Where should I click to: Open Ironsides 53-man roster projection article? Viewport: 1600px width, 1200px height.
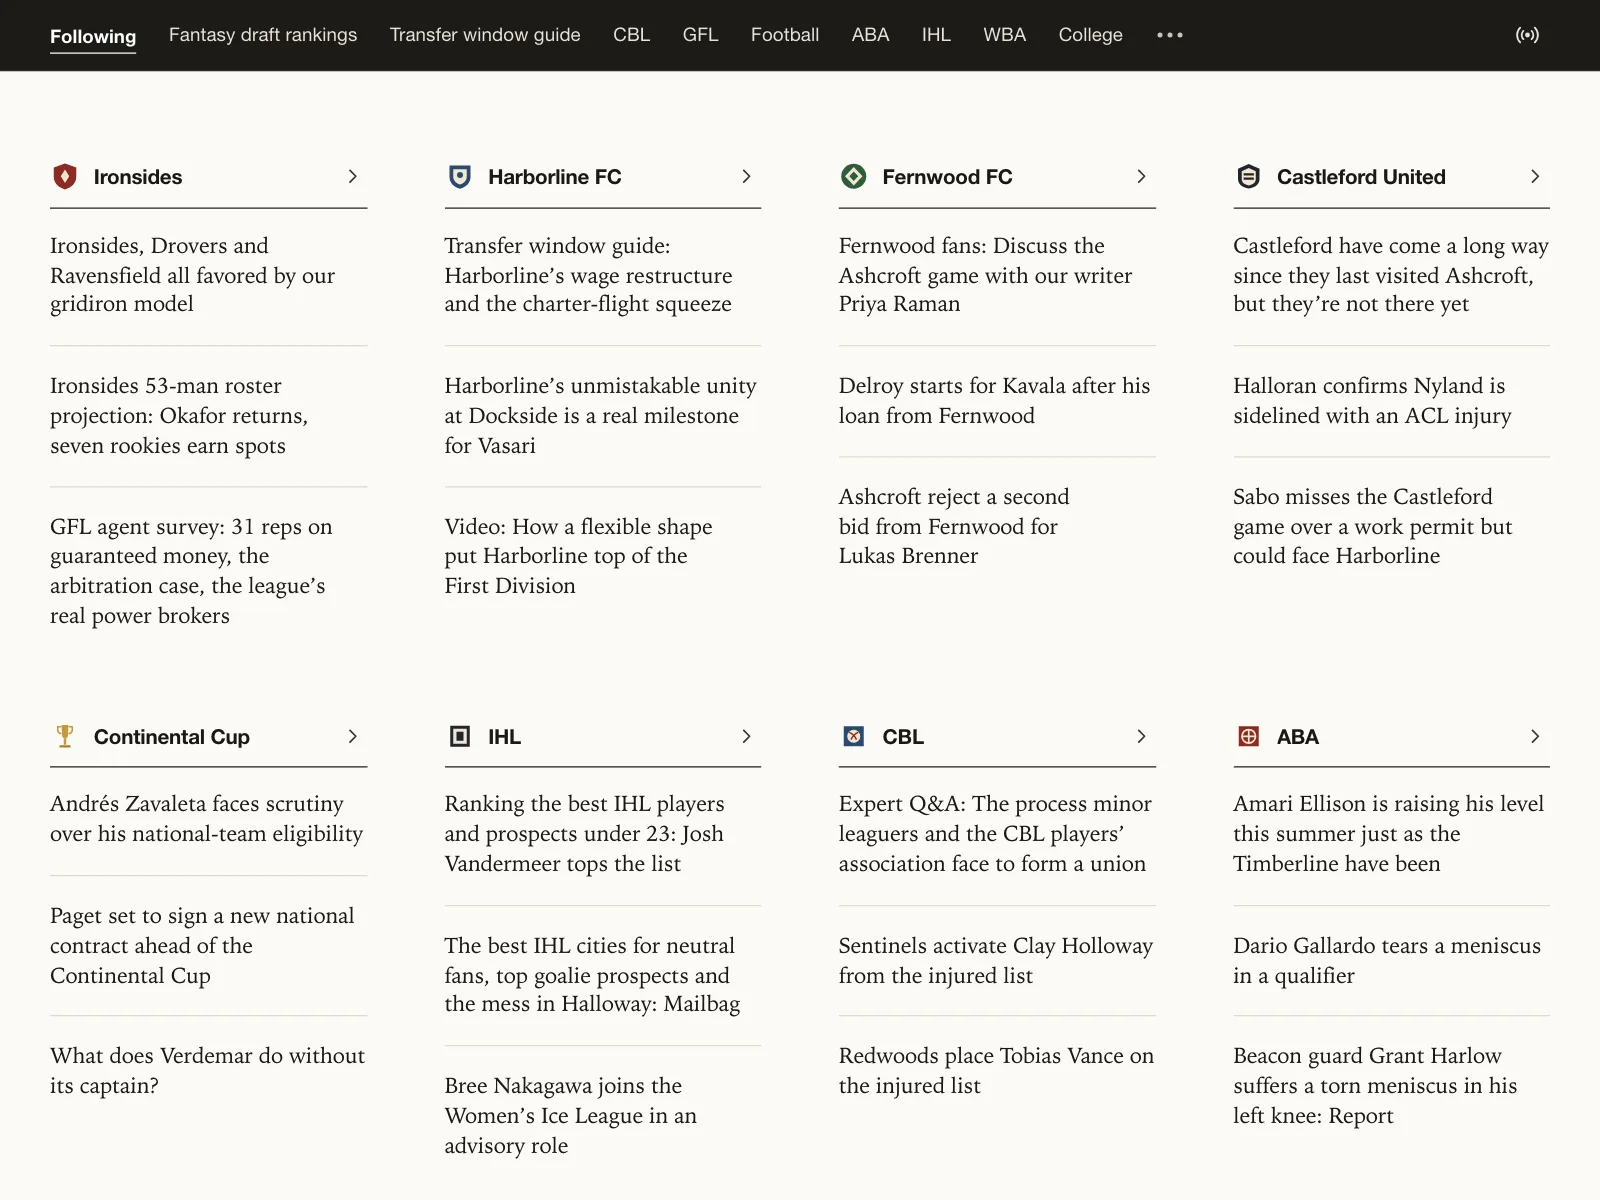pyautogui.click(x=179, y=416)
